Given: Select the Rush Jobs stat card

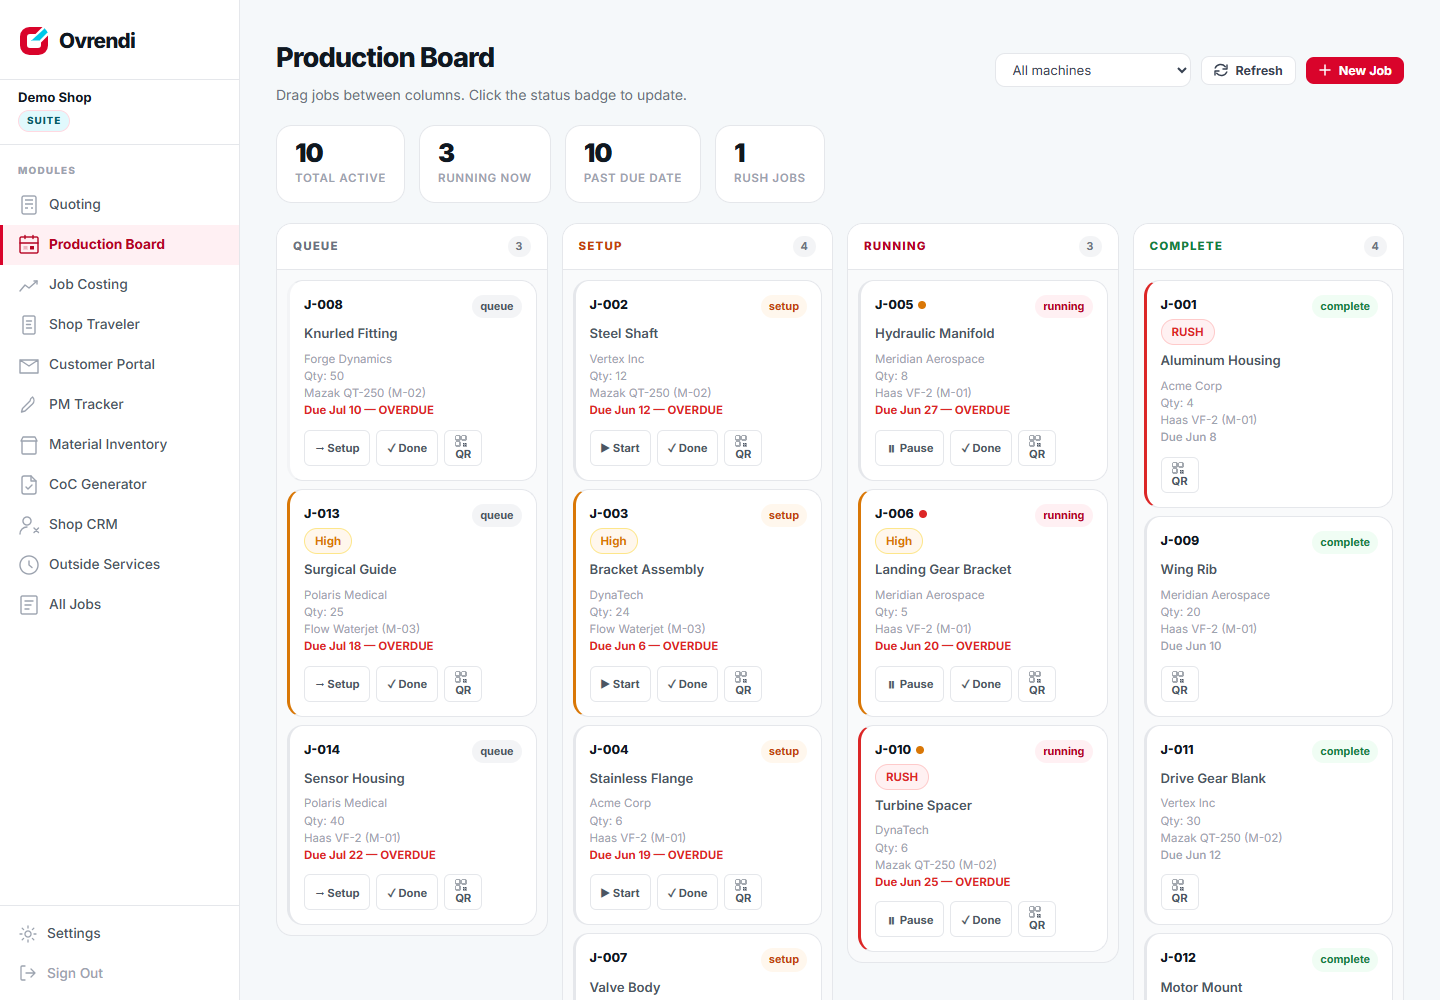Looking at the screenshot, I should (x=770, y=164).
